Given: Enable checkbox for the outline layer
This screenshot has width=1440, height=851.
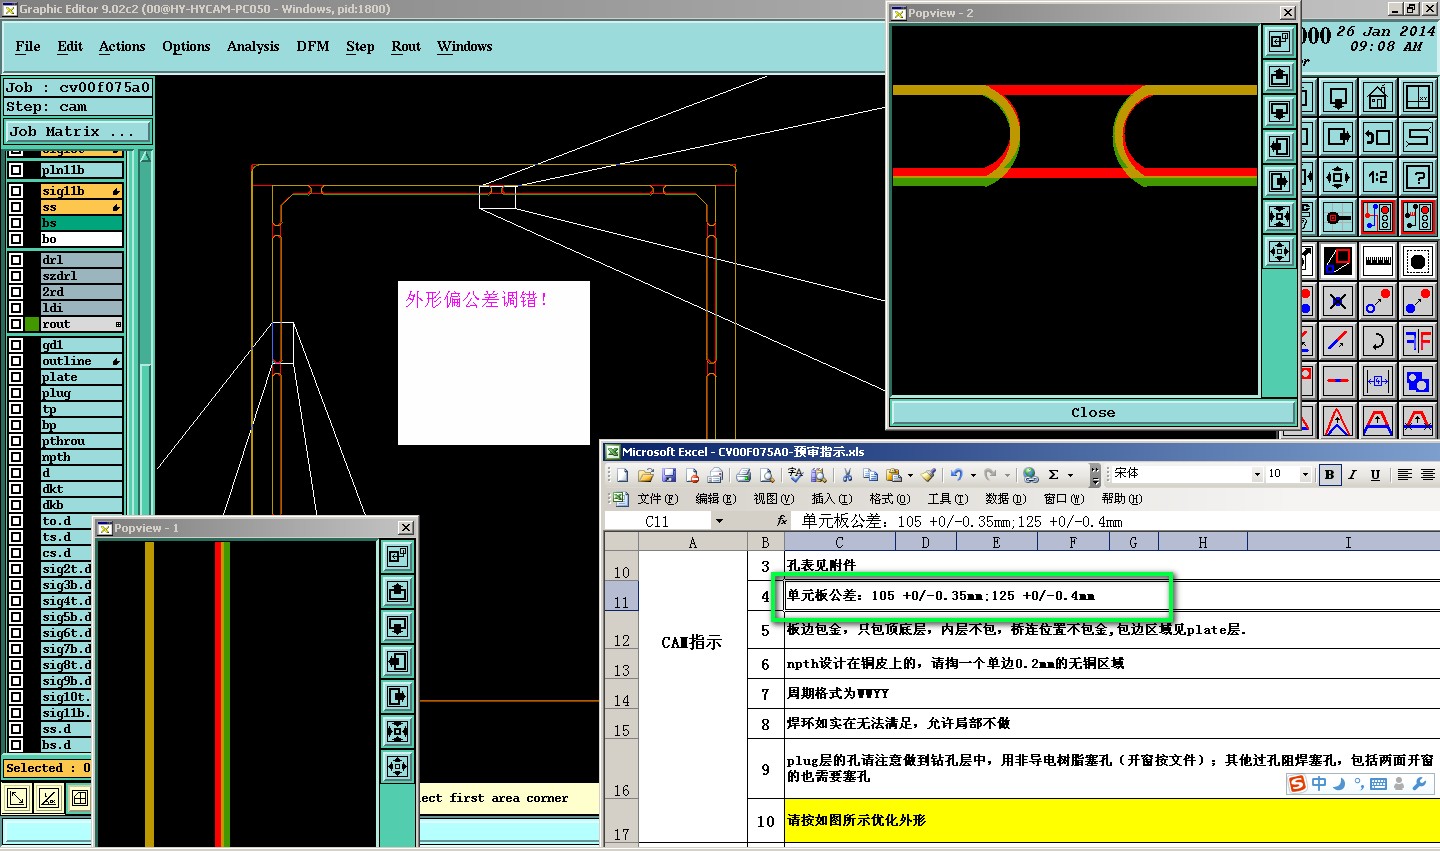Looking at the screenshot, I should [x=16, y=361].
